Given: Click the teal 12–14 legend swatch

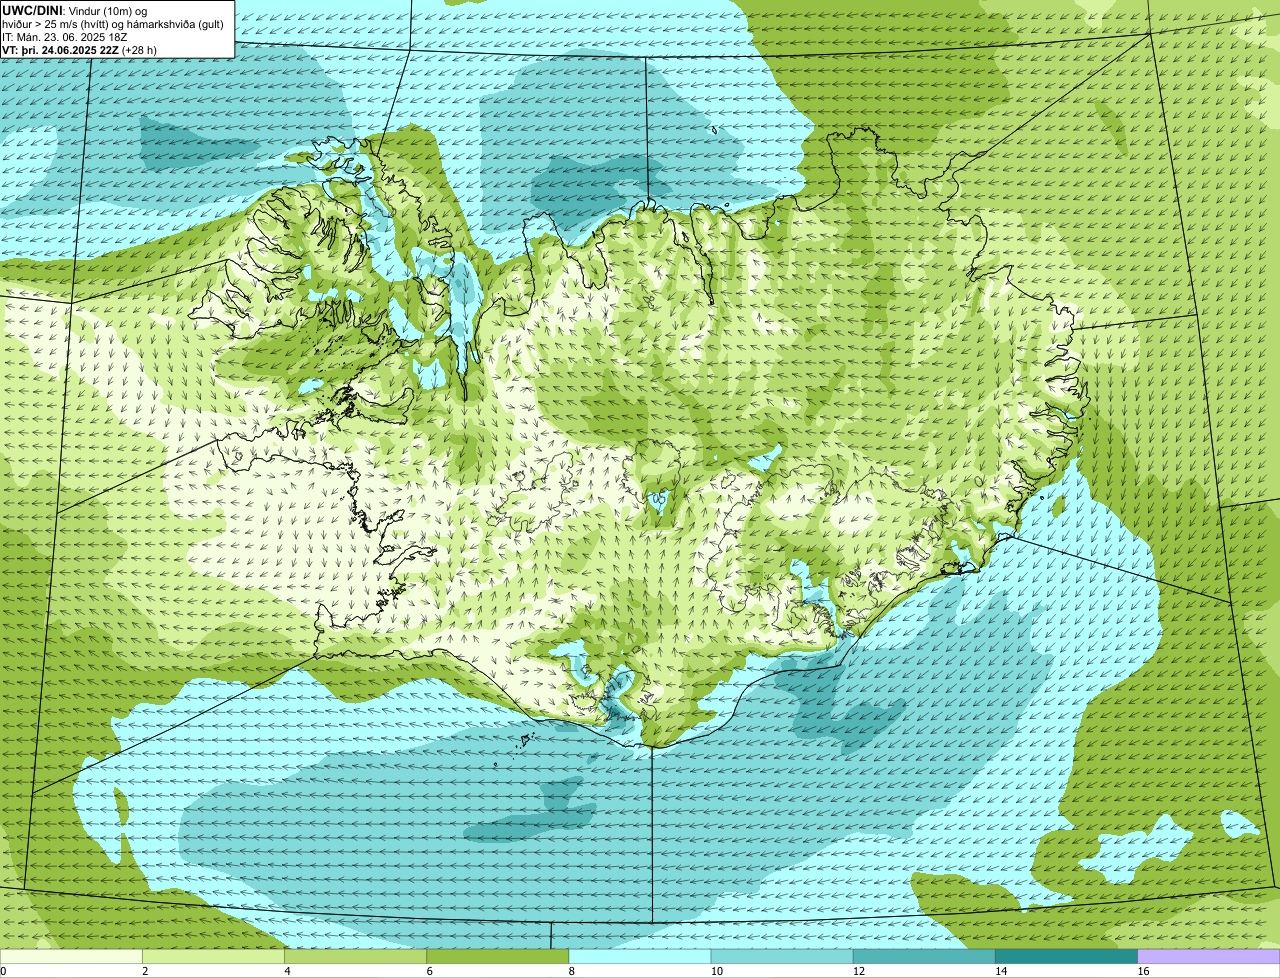Looking at the screenshot, I should click(924, 956).
